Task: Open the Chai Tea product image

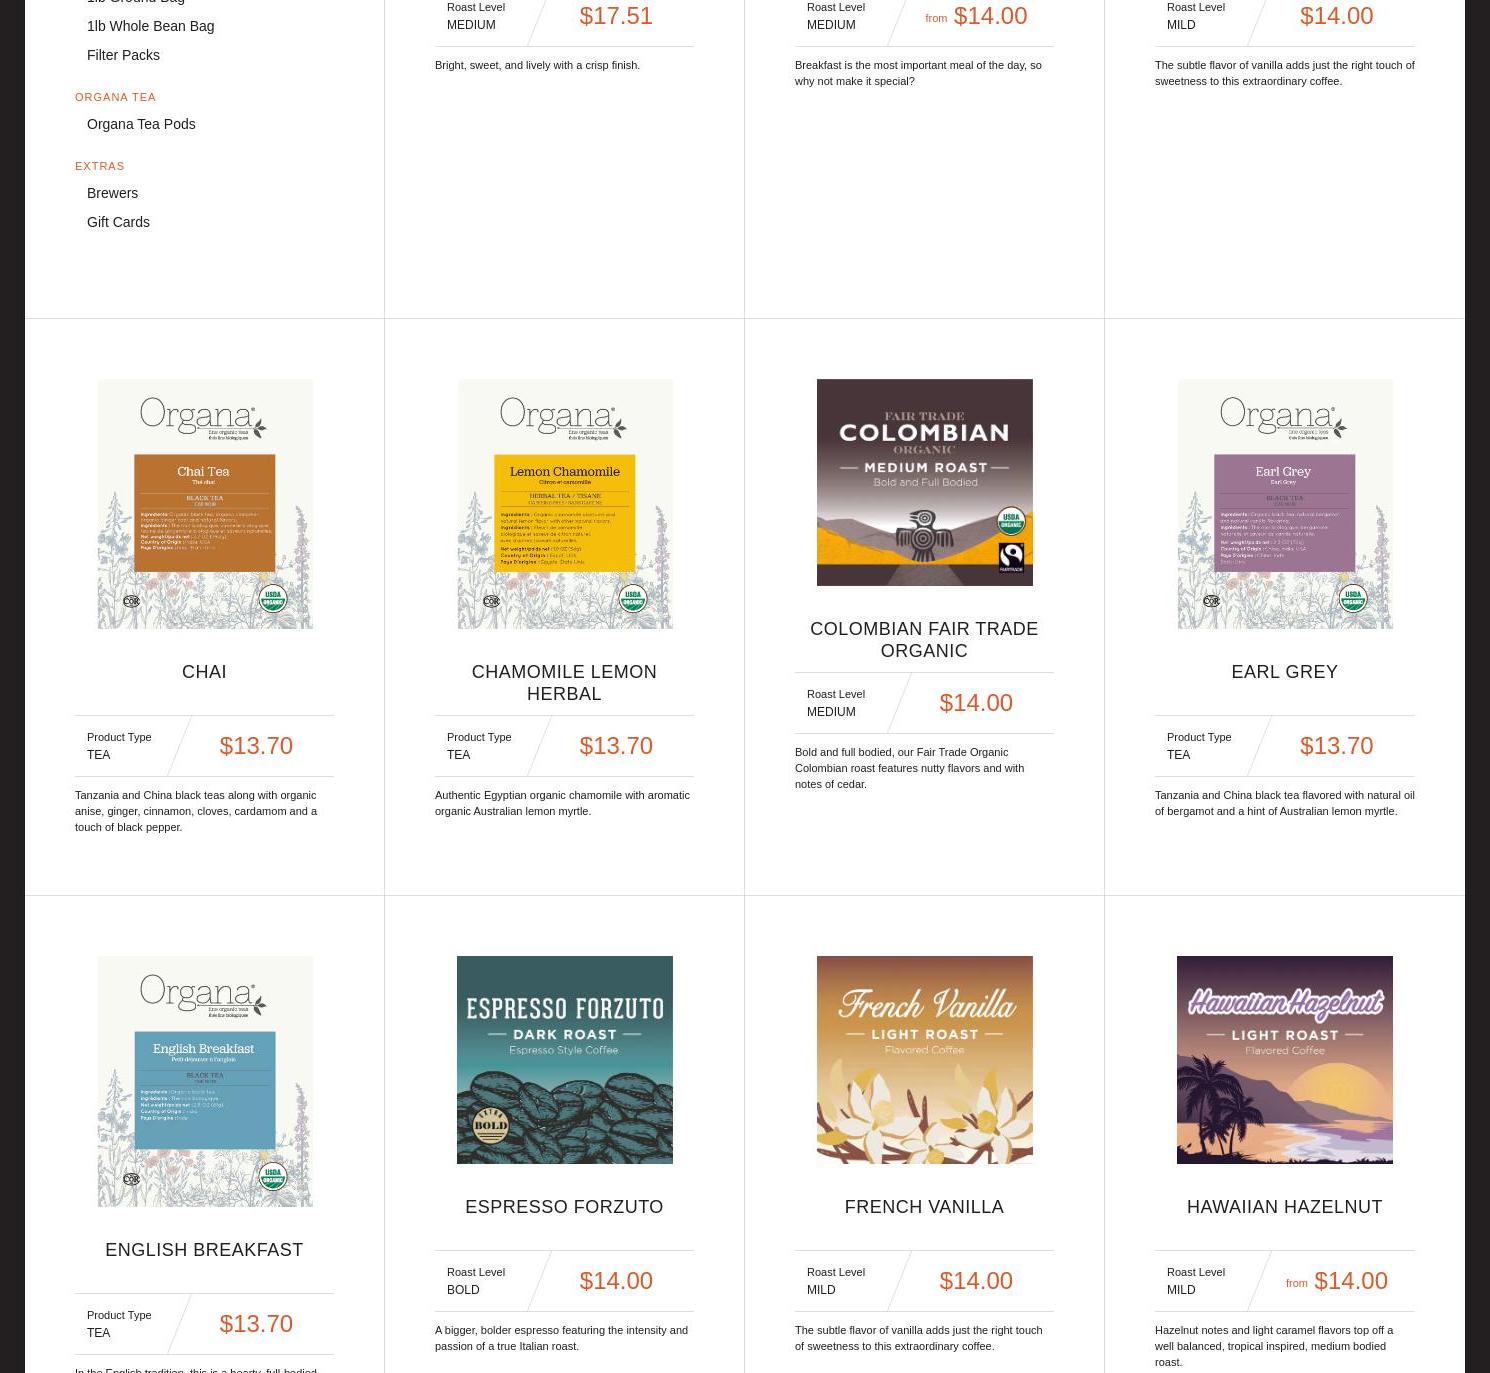Action: tap(205, 504)
